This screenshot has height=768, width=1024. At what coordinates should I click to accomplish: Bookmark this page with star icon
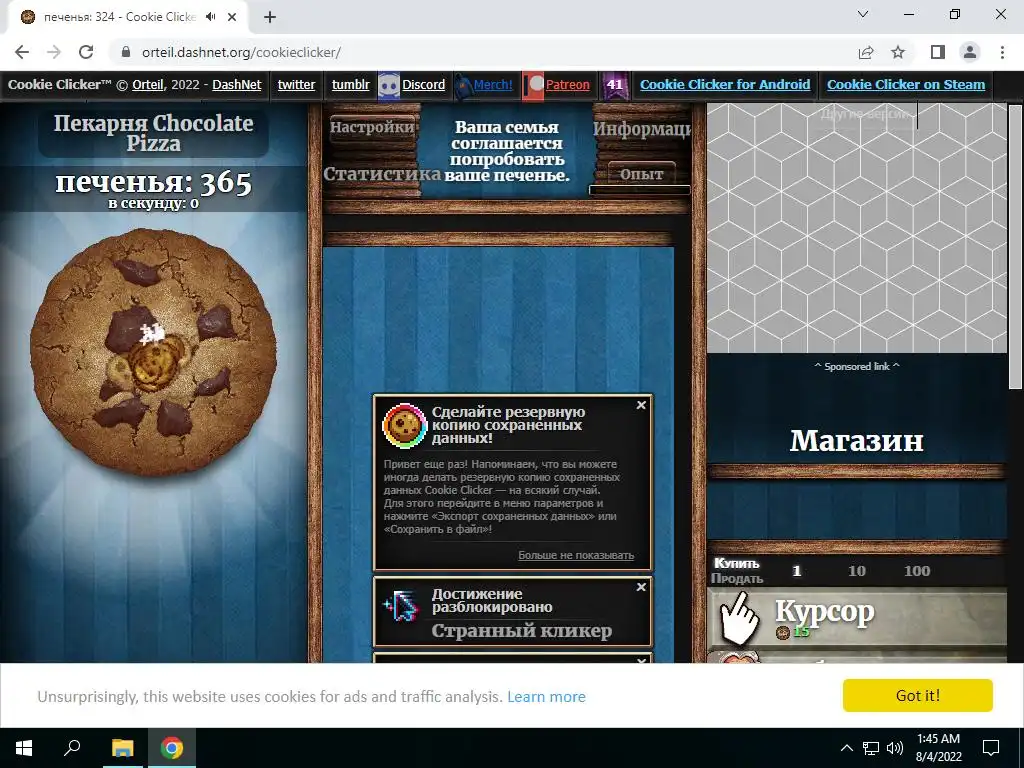899,52
